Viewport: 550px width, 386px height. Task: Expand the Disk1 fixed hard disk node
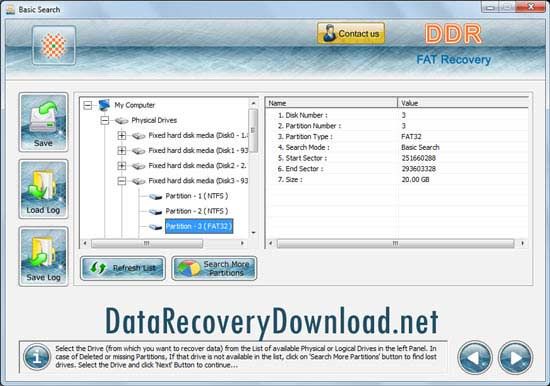(121, 151)
